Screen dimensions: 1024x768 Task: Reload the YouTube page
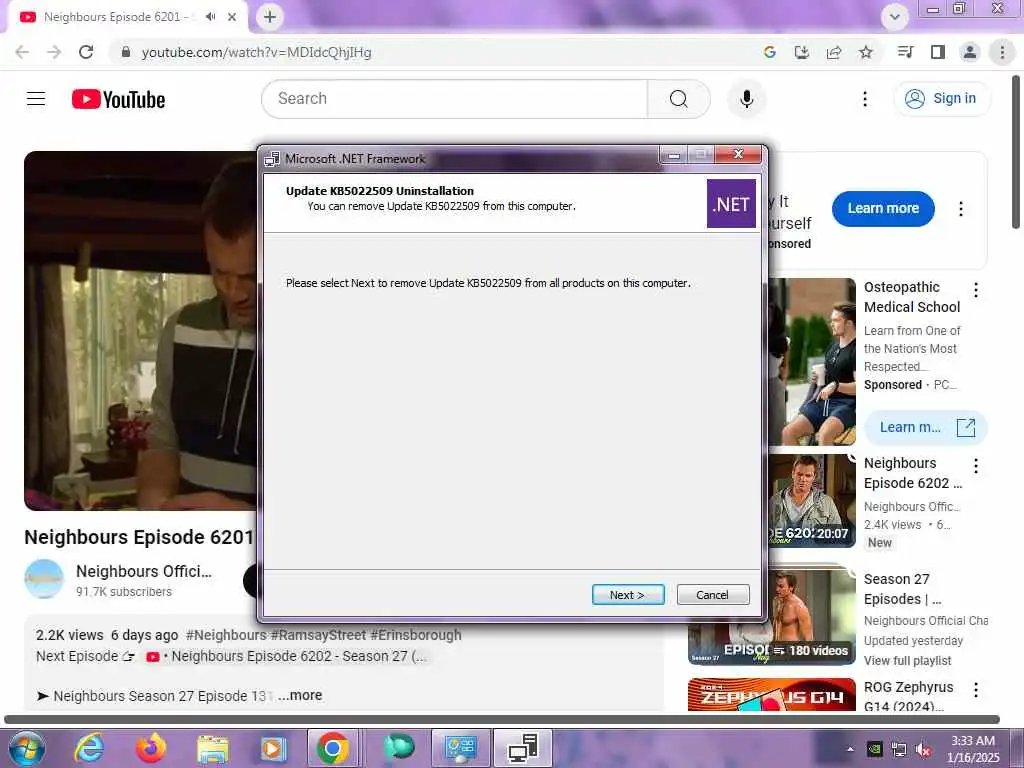click(86, 52)
